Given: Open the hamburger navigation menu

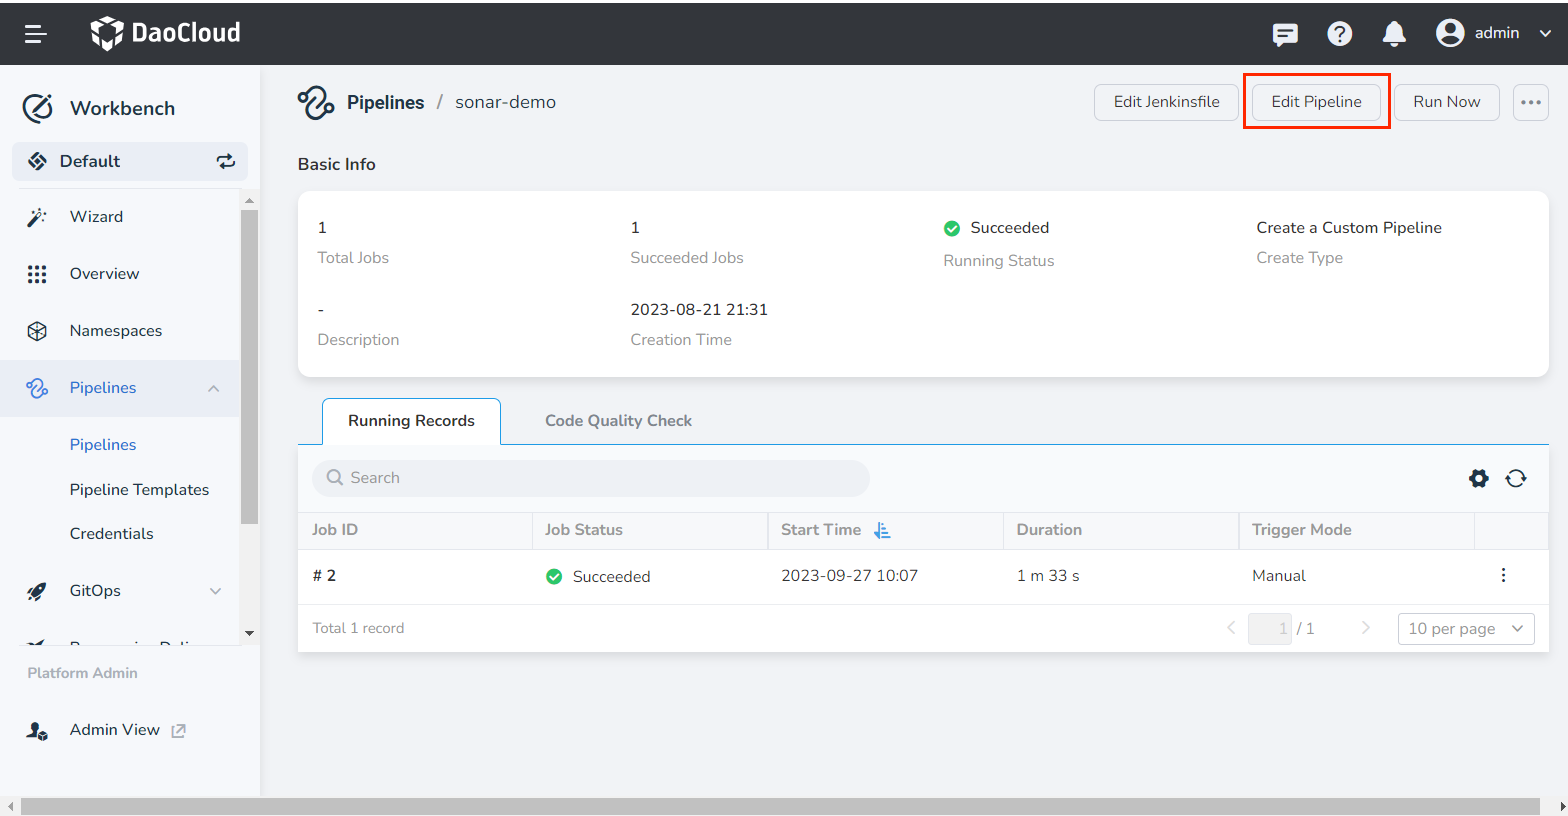Looking at the screenshot, I should 36,34.
